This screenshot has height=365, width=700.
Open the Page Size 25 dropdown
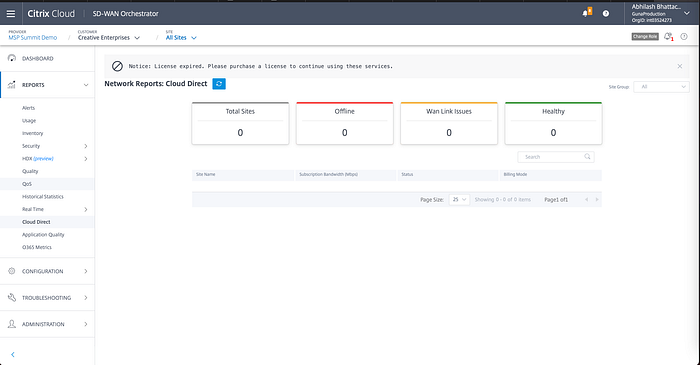coord(459,199)
